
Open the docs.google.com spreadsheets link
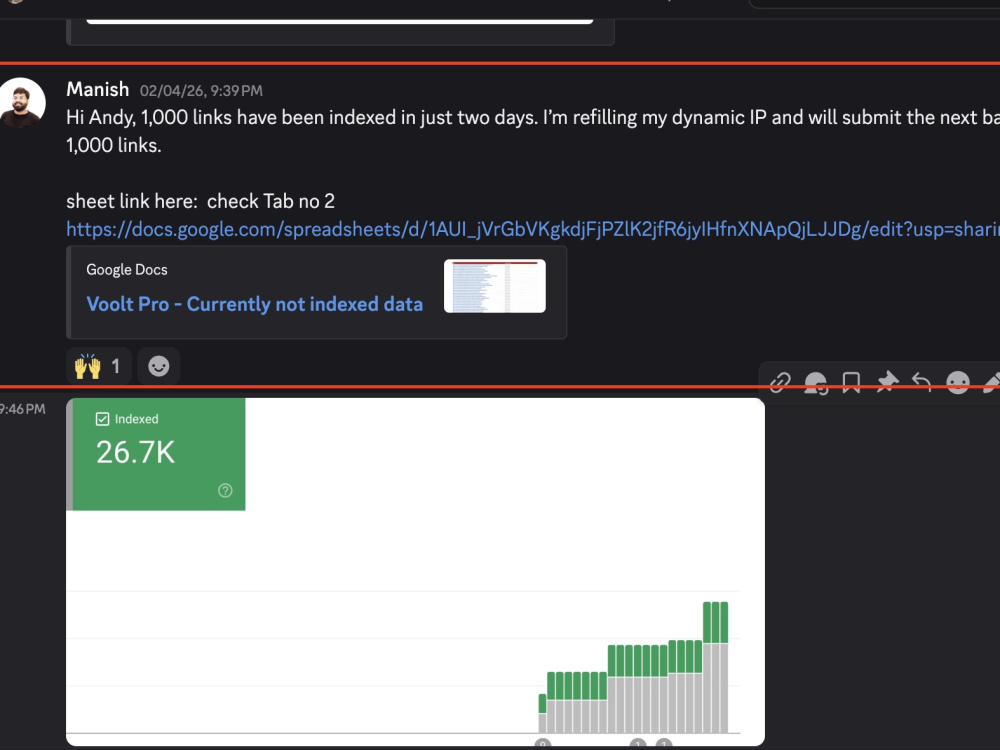pyautogui.click(x=533, y=229)
